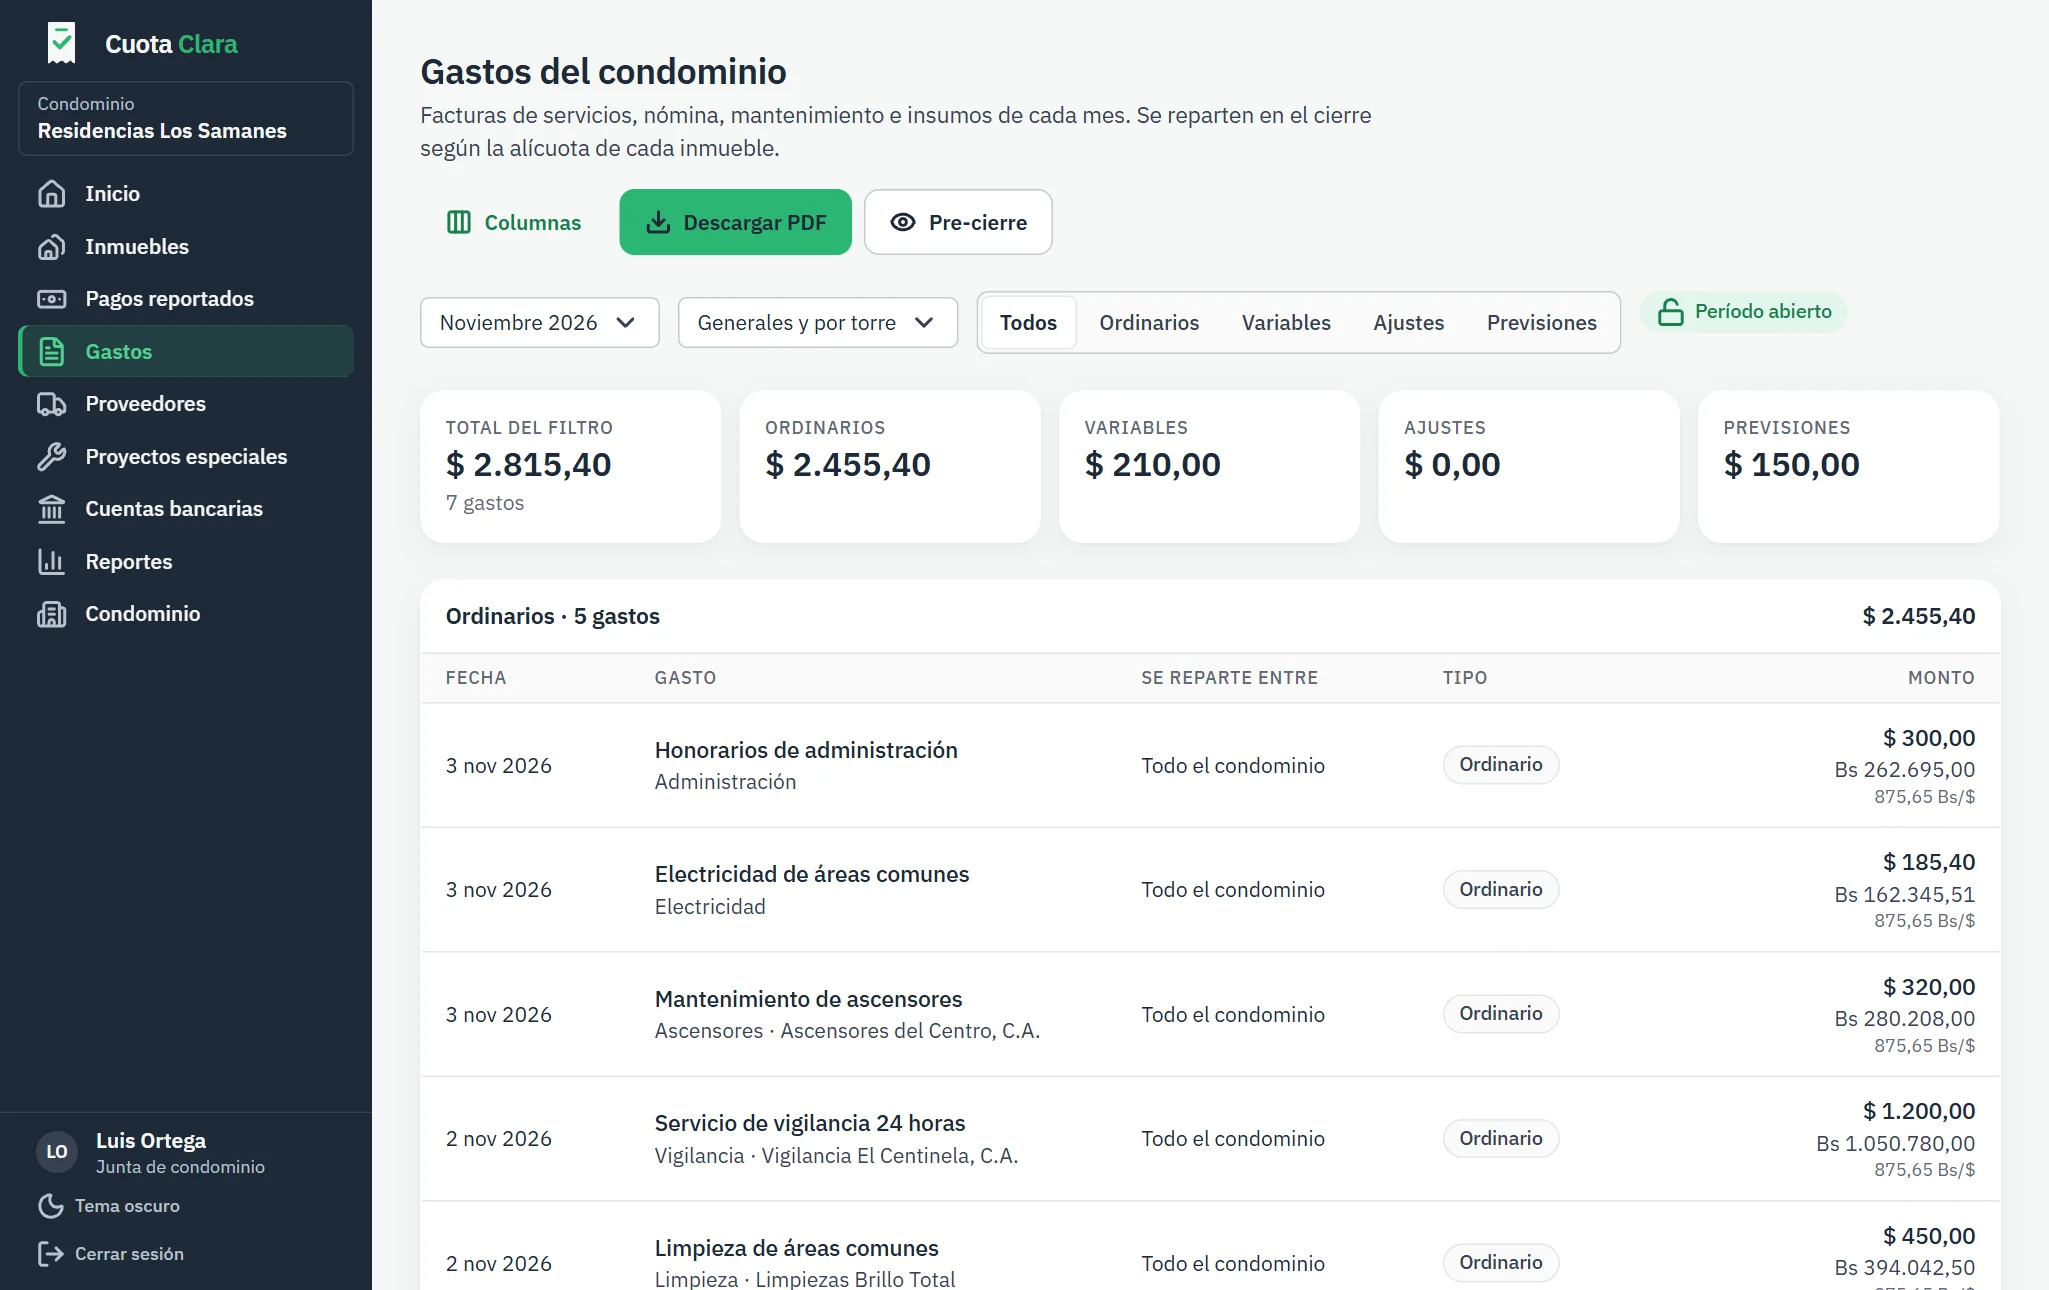Click Cerrar sesión link text

[x=129, y=1254]
